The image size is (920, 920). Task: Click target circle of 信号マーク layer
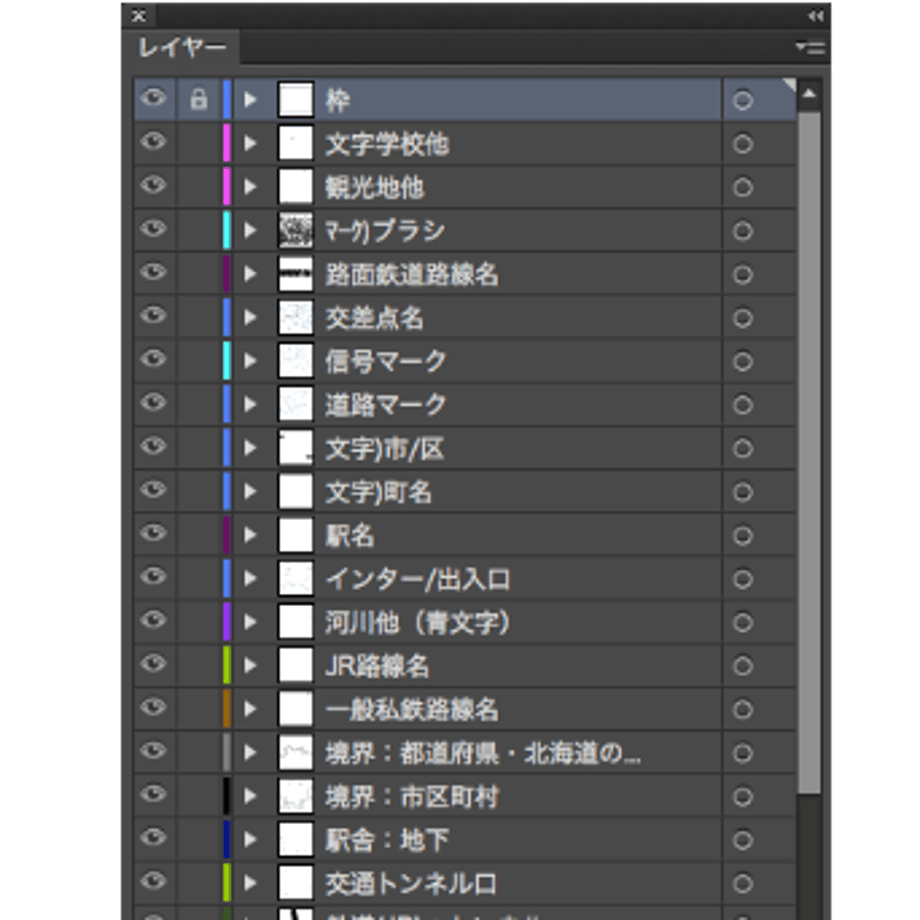pos(743,361)
